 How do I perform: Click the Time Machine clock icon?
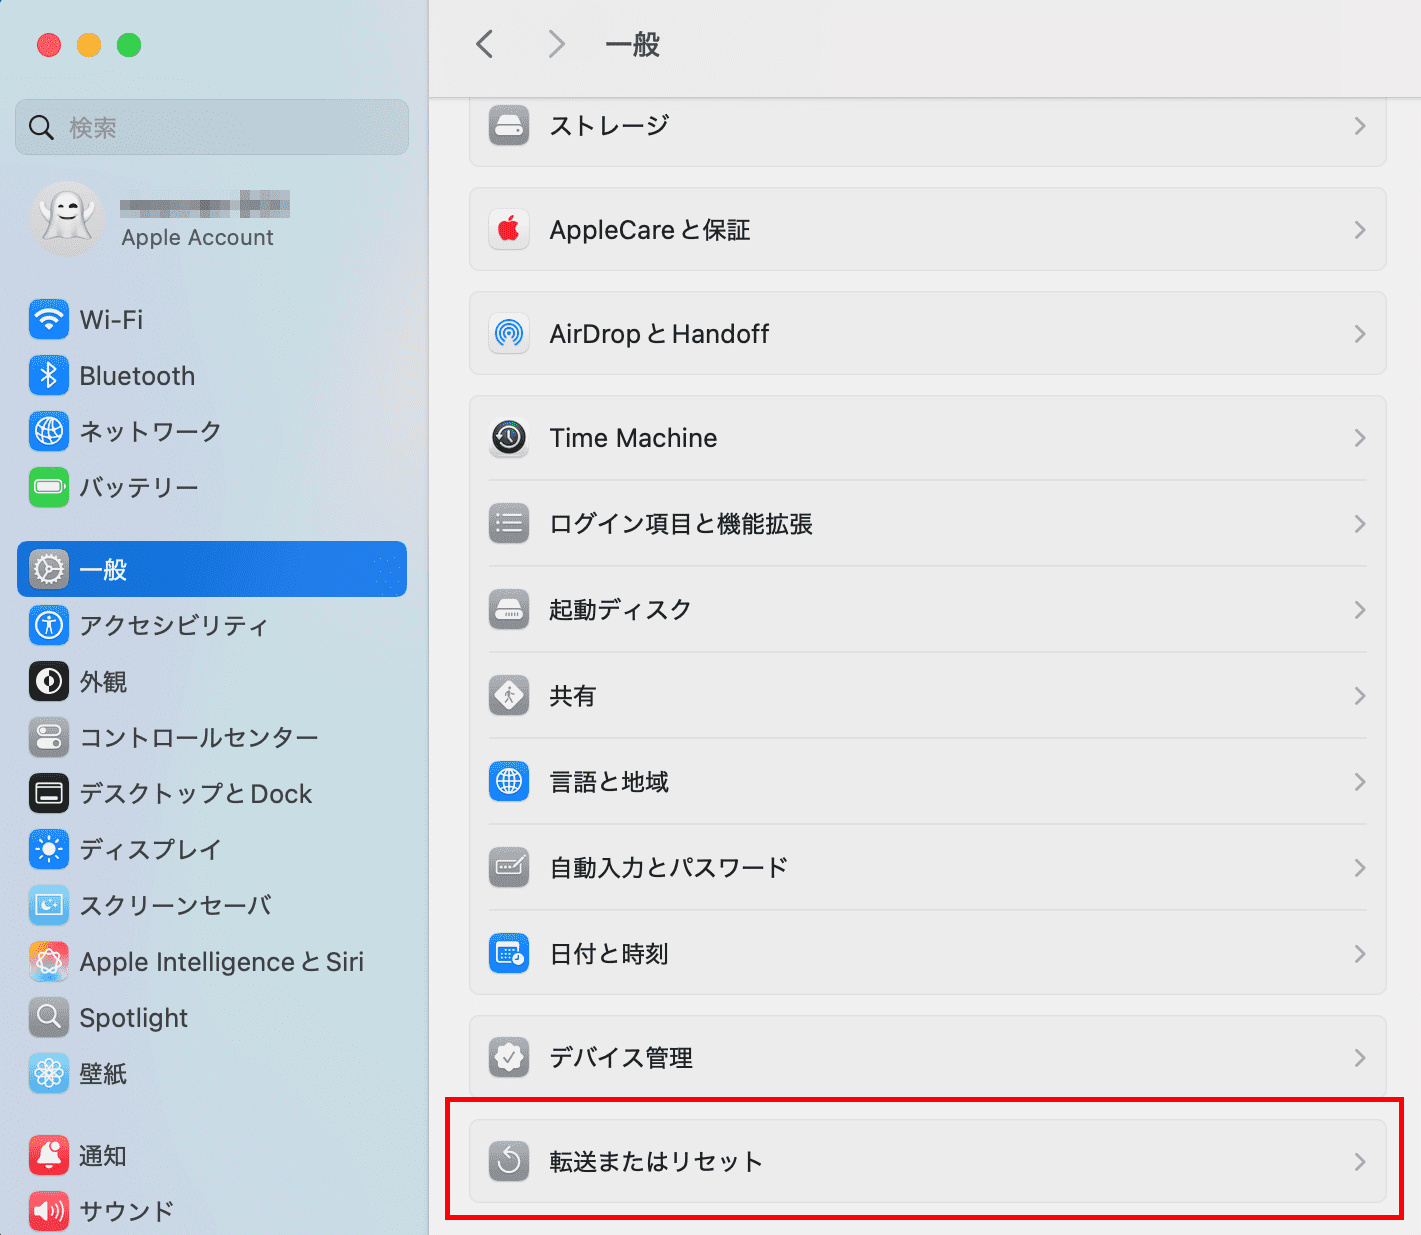[509, 438]
